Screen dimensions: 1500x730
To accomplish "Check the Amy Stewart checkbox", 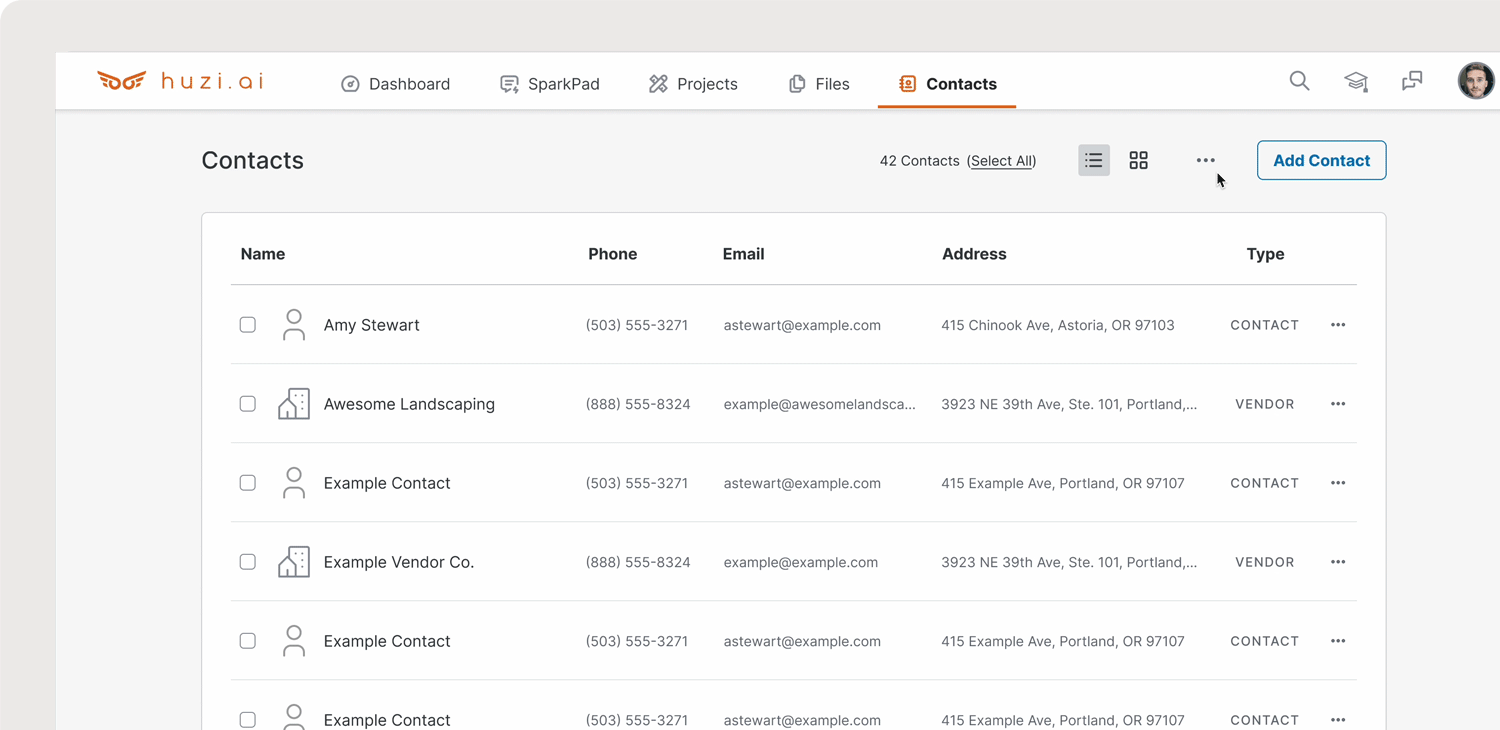I will click(248, 325).
